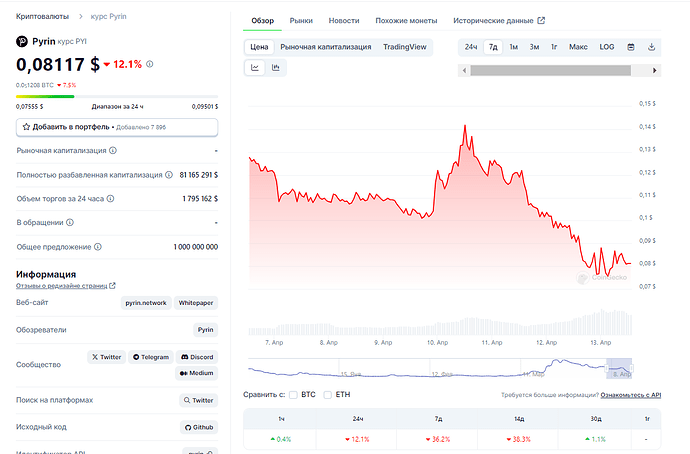Open Pyrin explorer link
690x454 pixels.
[205, 330]
